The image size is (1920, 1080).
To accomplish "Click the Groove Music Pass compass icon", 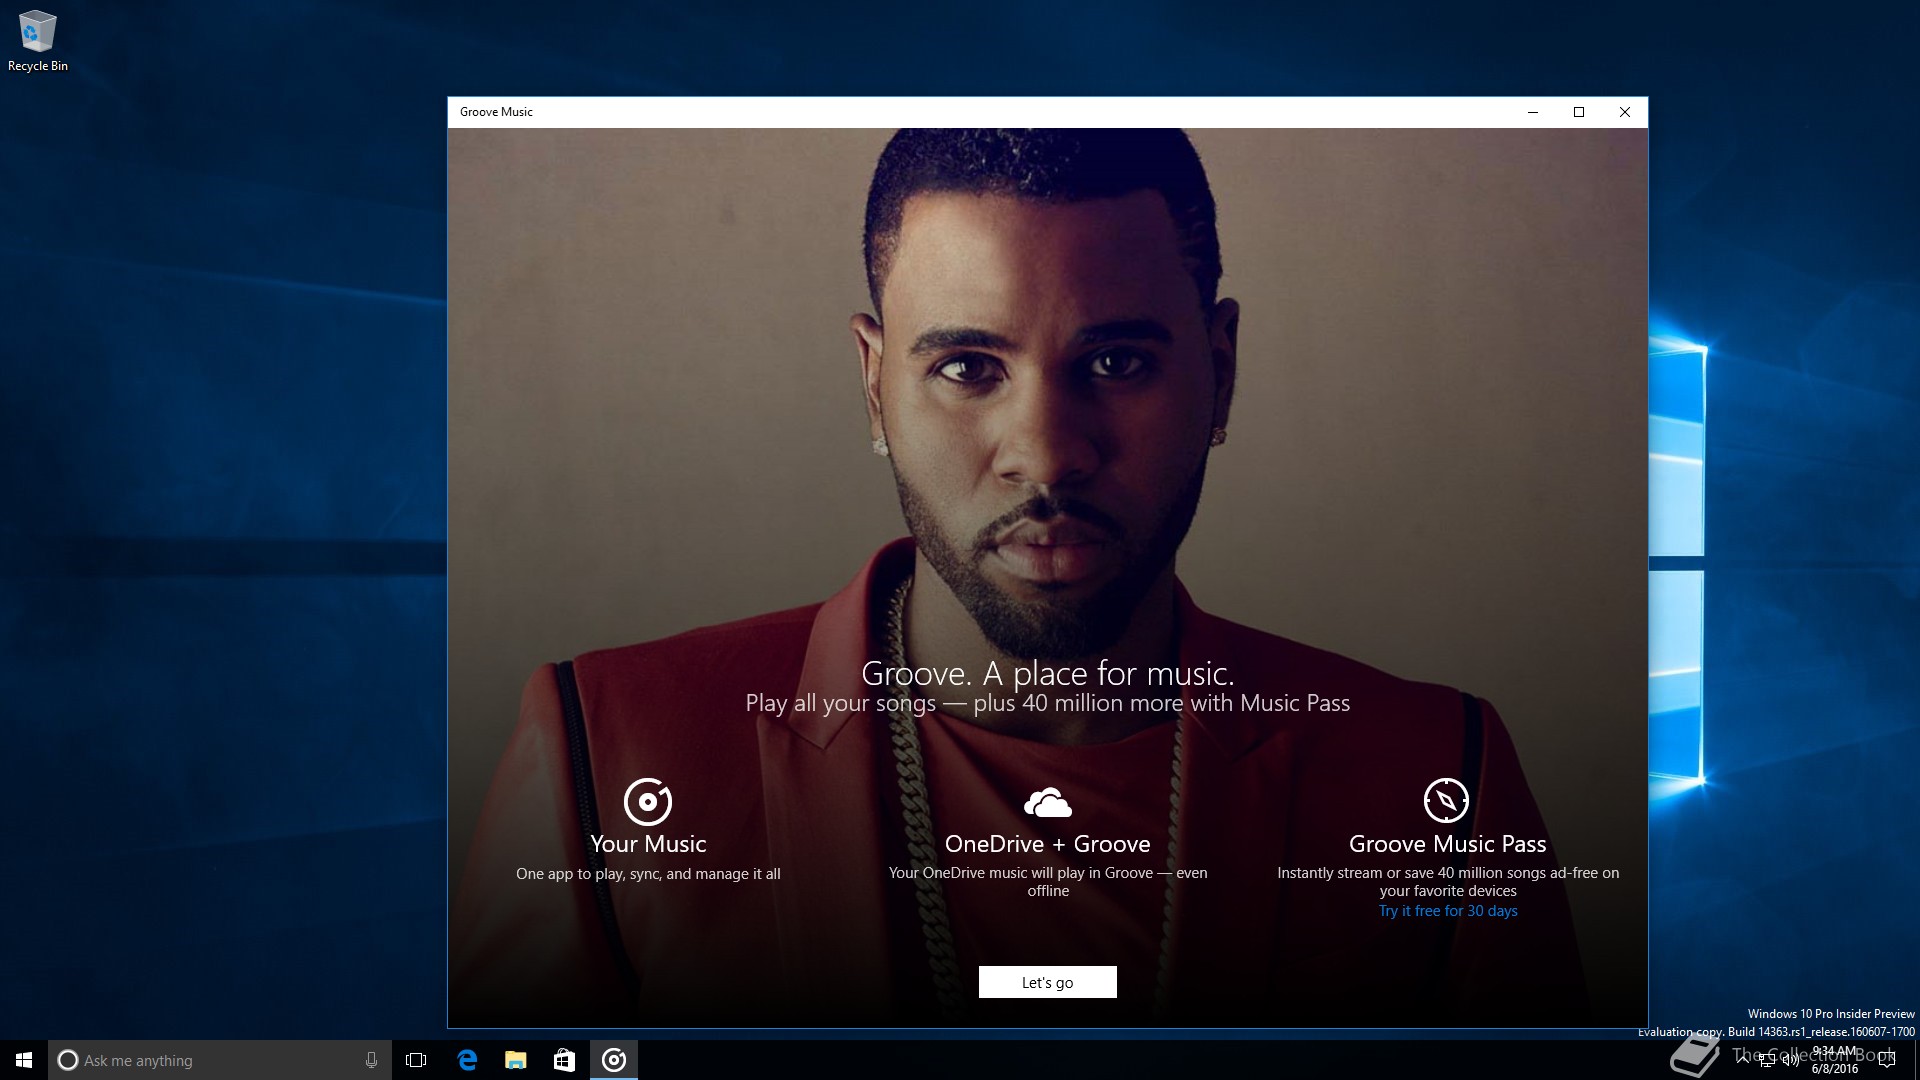I will (1446, 801).
